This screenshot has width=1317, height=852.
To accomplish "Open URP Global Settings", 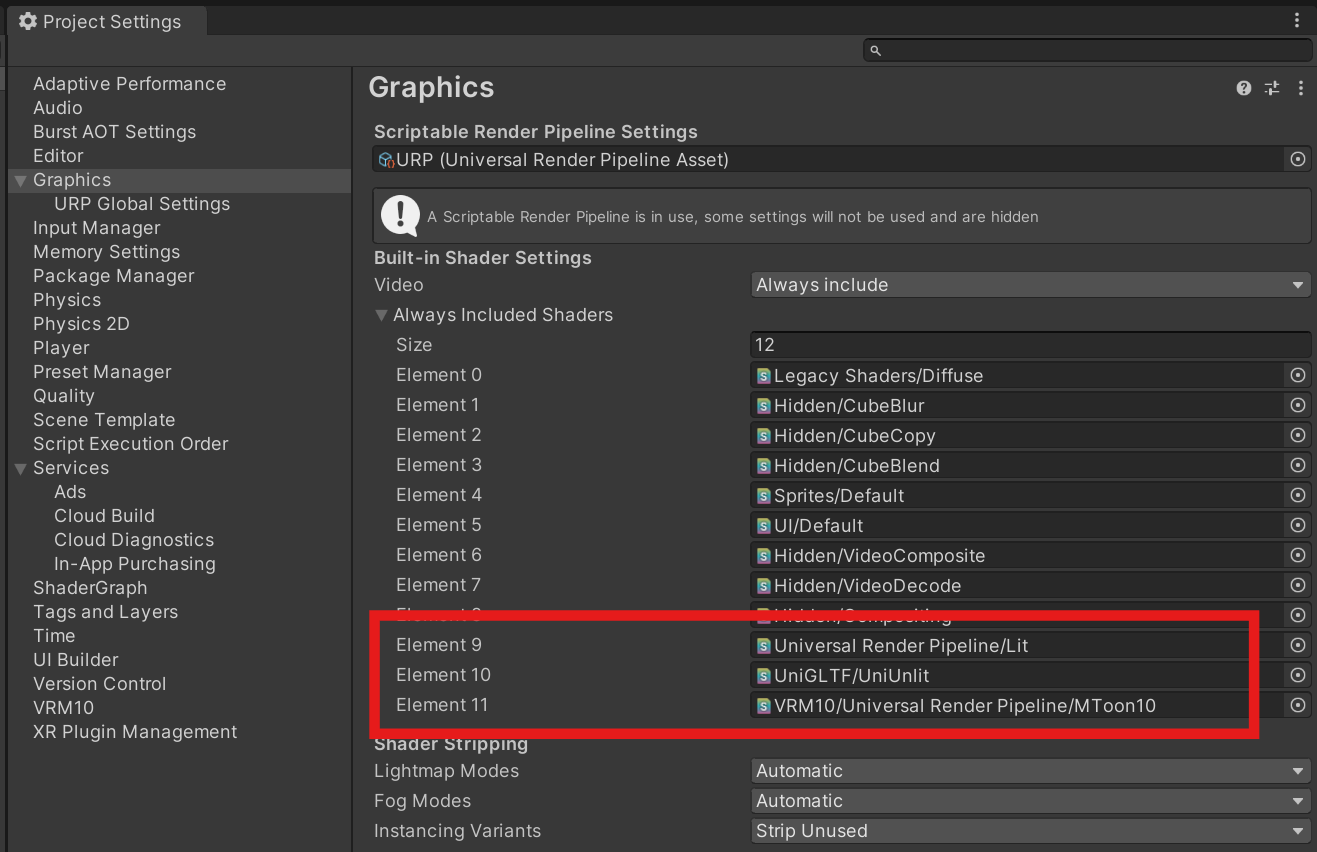I will [x=142, y=204].
